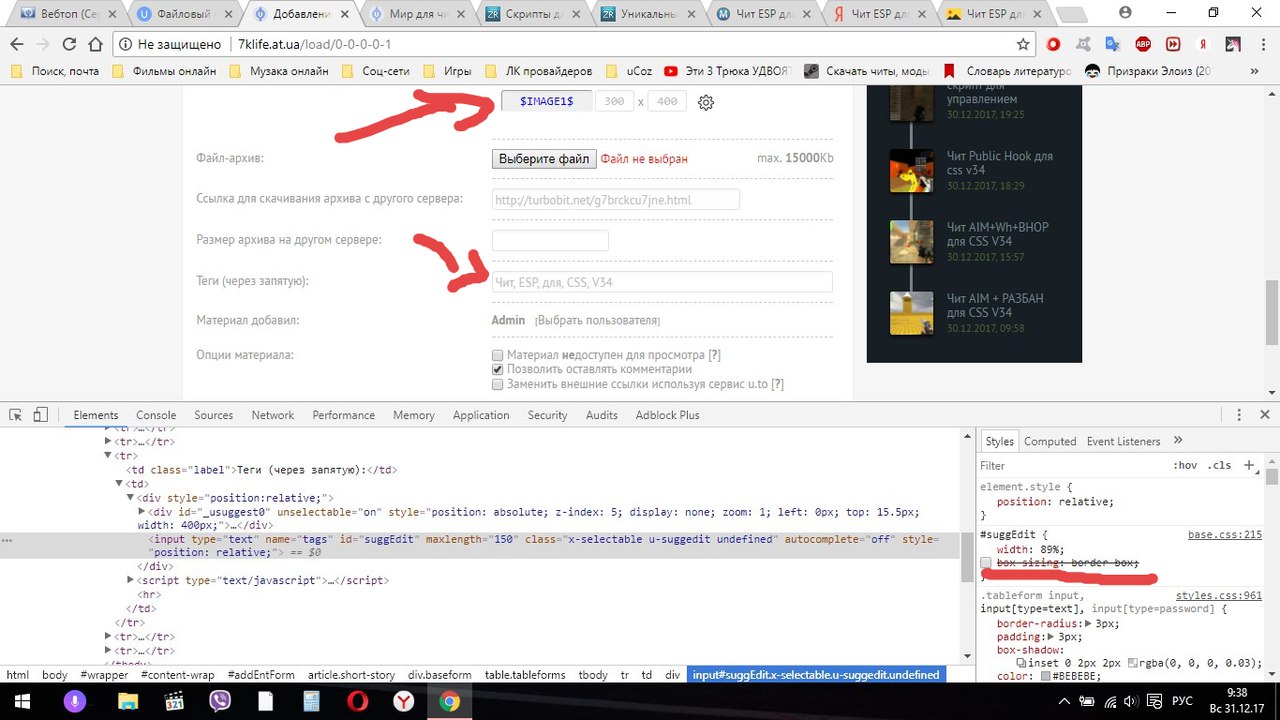Click the archive download link input field

click(x=616, y=200)
